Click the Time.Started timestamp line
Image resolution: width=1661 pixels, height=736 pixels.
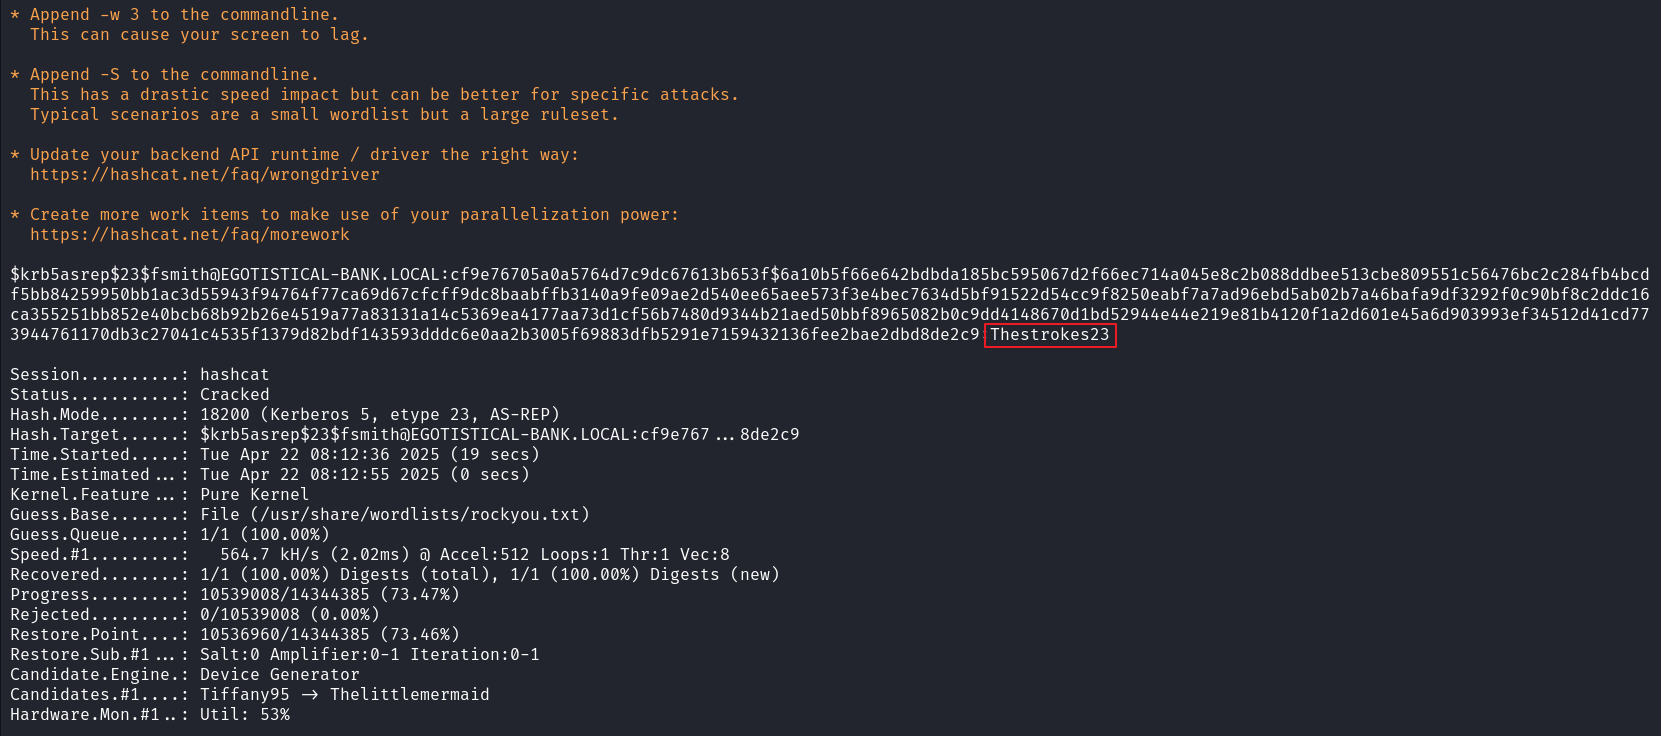[275, 454]
